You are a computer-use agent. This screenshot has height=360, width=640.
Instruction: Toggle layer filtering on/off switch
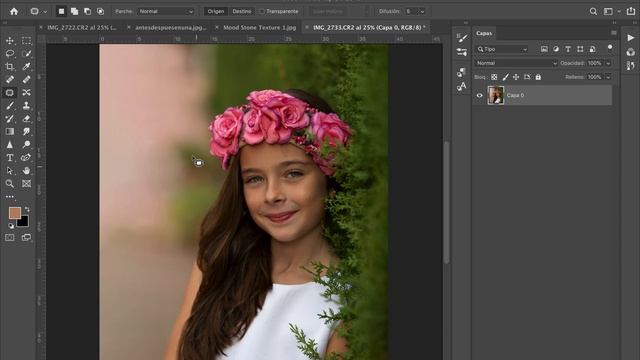[x=610, y=48]
